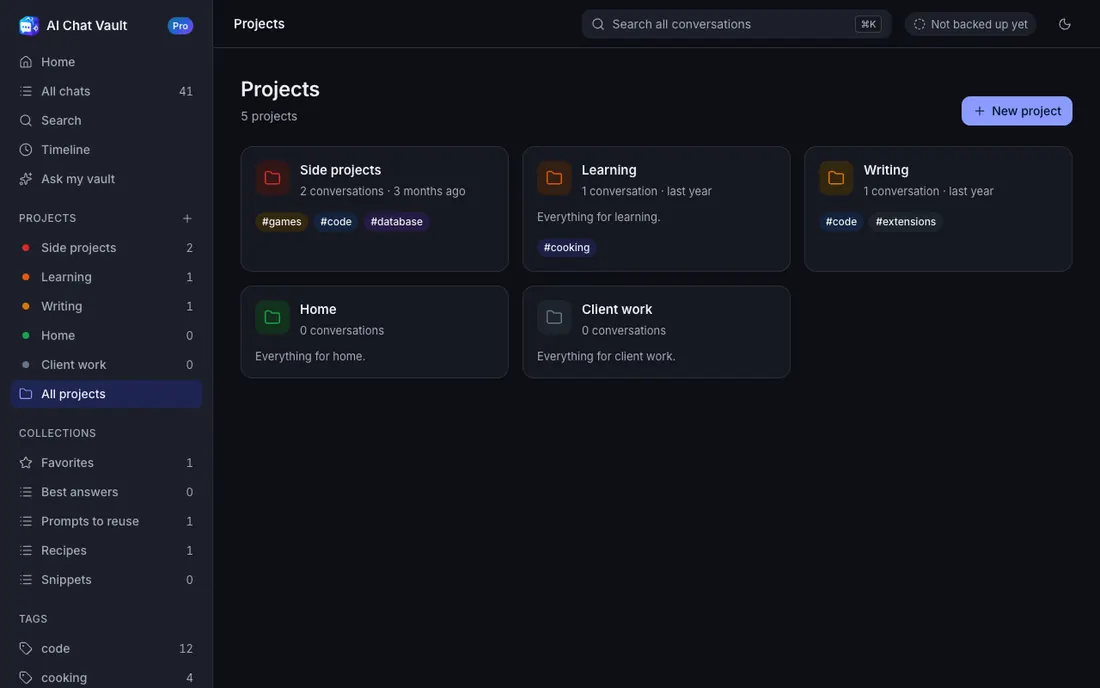Image resolution: width=1100 pixels, height=688 pixels.
Task: Click the red Side projects folder icon
Action: [272, 178]
